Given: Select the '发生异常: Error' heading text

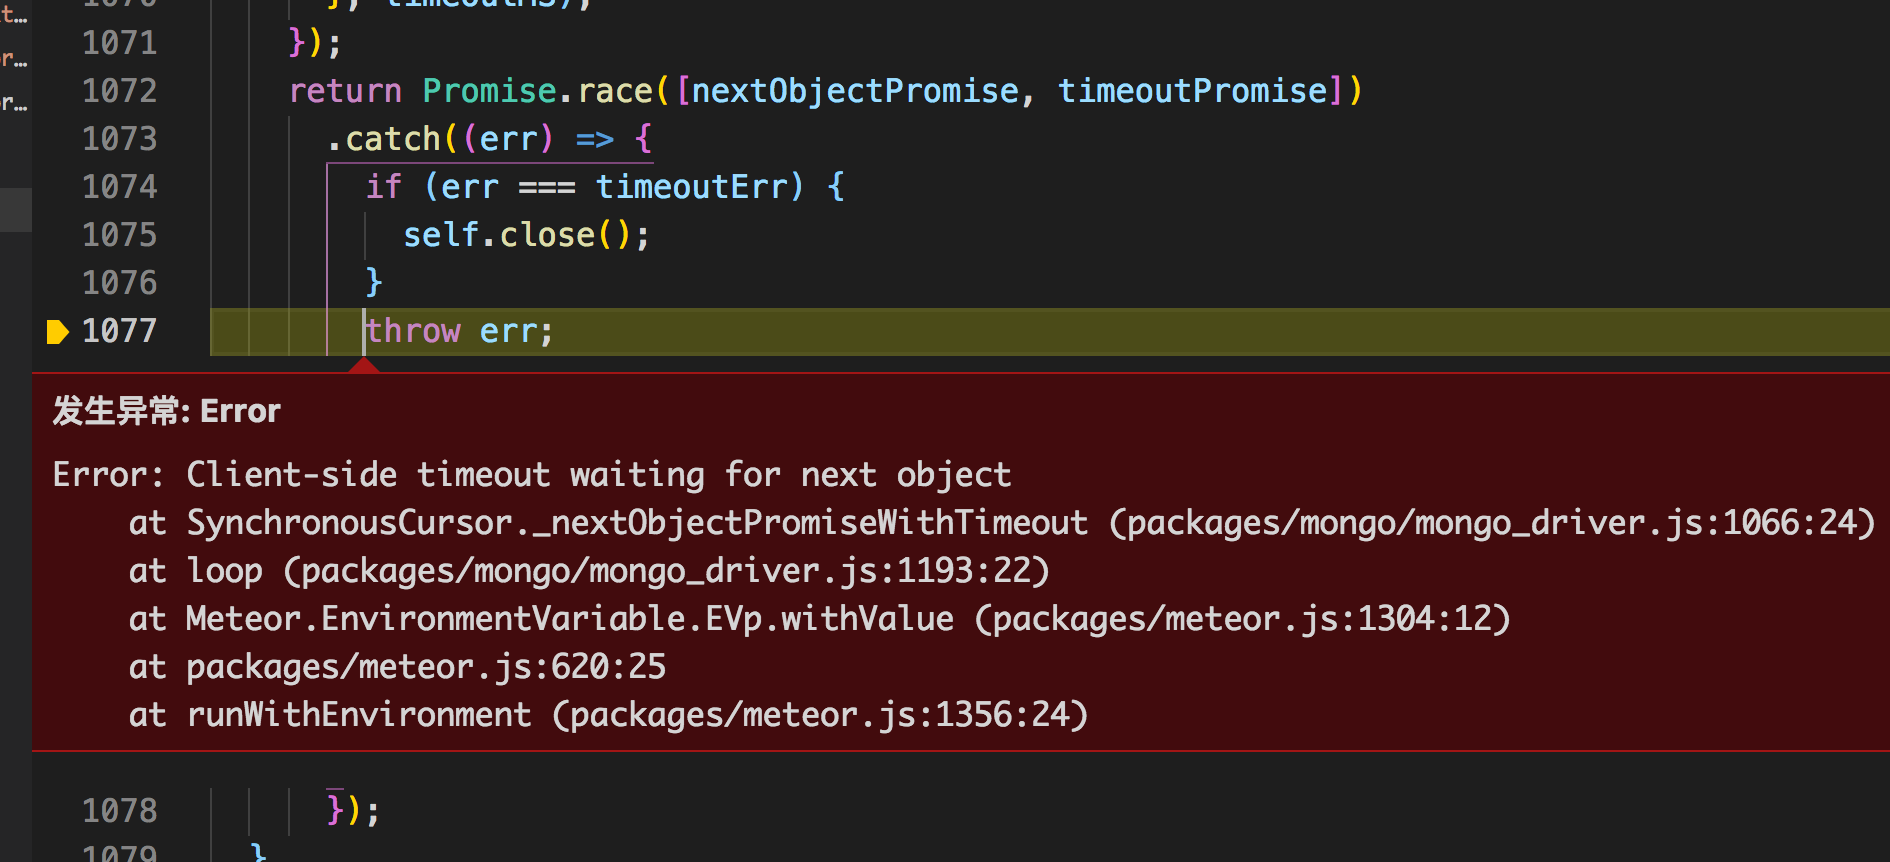Looking at the screenshot, I should (x=165, y=410).
